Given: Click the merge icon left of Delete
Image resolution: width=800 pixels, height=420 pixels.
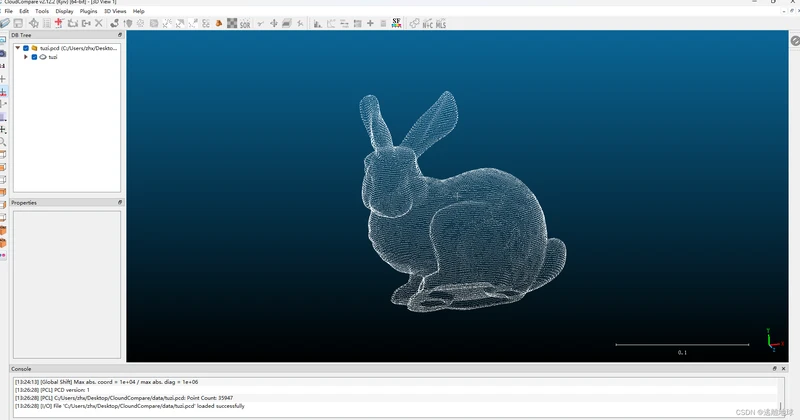Looking at the screenshot, I should [86, 23].
